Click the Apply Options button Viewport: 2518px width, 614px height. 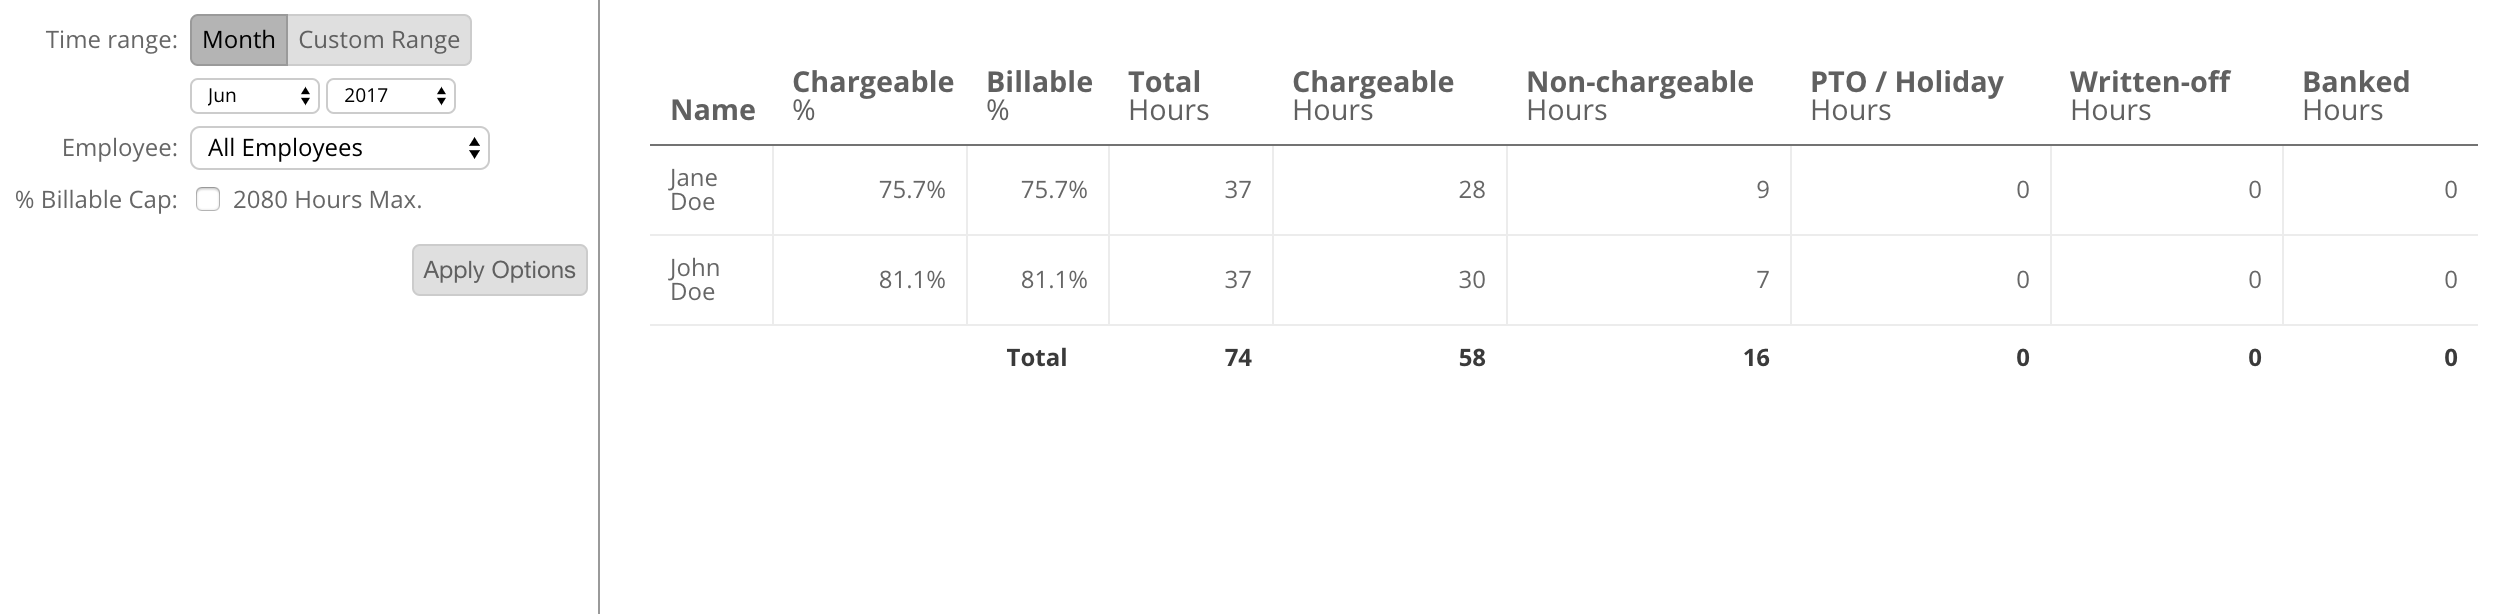click(x=500, y=270)
